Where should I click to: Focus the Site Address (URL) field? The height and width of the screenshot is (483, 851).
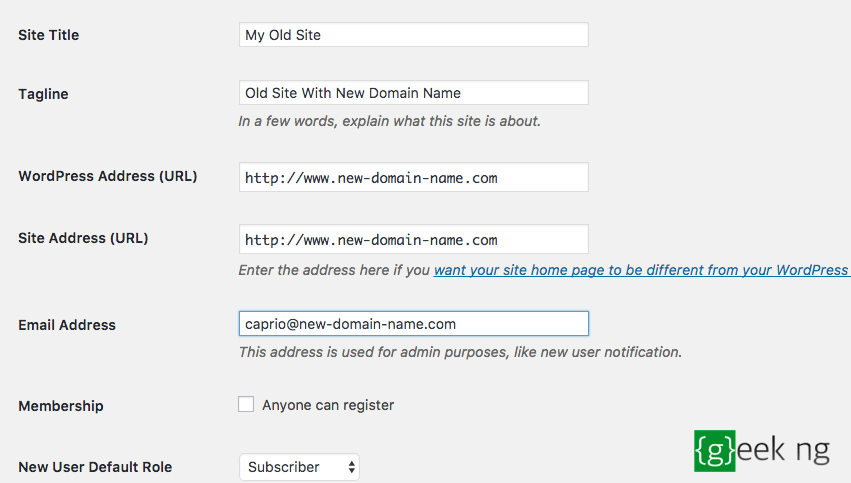[414, 239]
